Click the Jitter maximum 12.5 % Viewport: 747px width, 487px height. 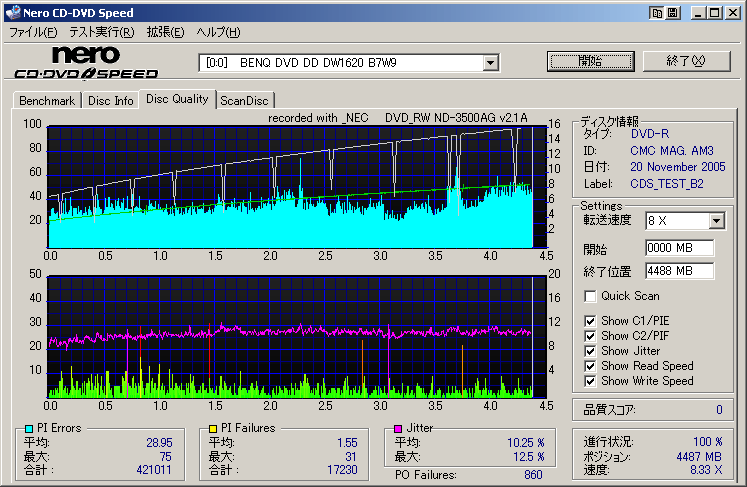528,457
